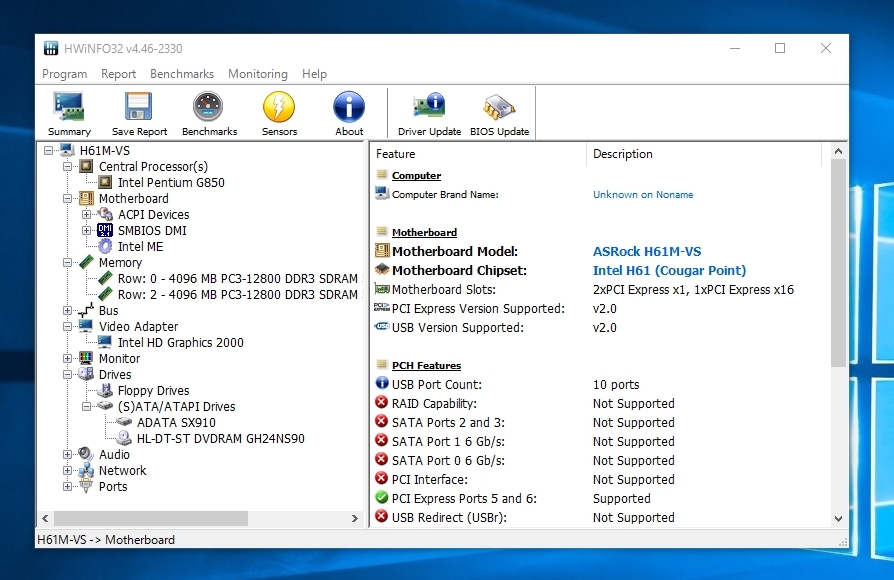Click the tree panel scroll left arrow

46,518
